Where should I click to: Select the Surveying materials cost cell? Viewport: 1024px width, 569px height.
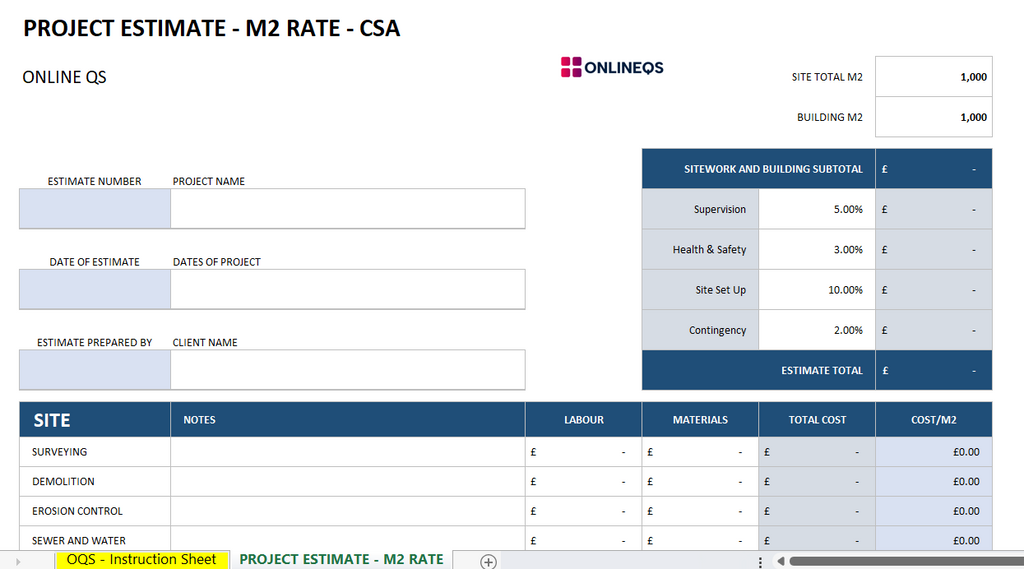pyautogui.click(x=700, y=452)
